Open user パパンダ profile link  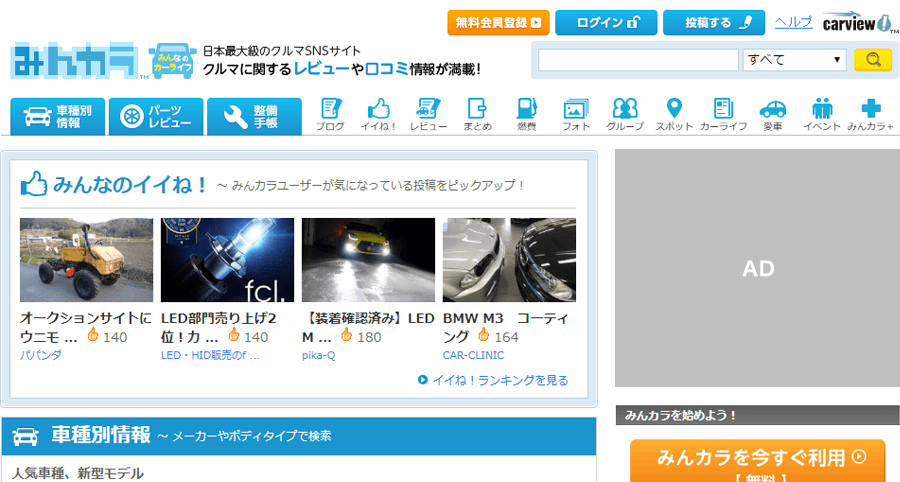(41, 355)
